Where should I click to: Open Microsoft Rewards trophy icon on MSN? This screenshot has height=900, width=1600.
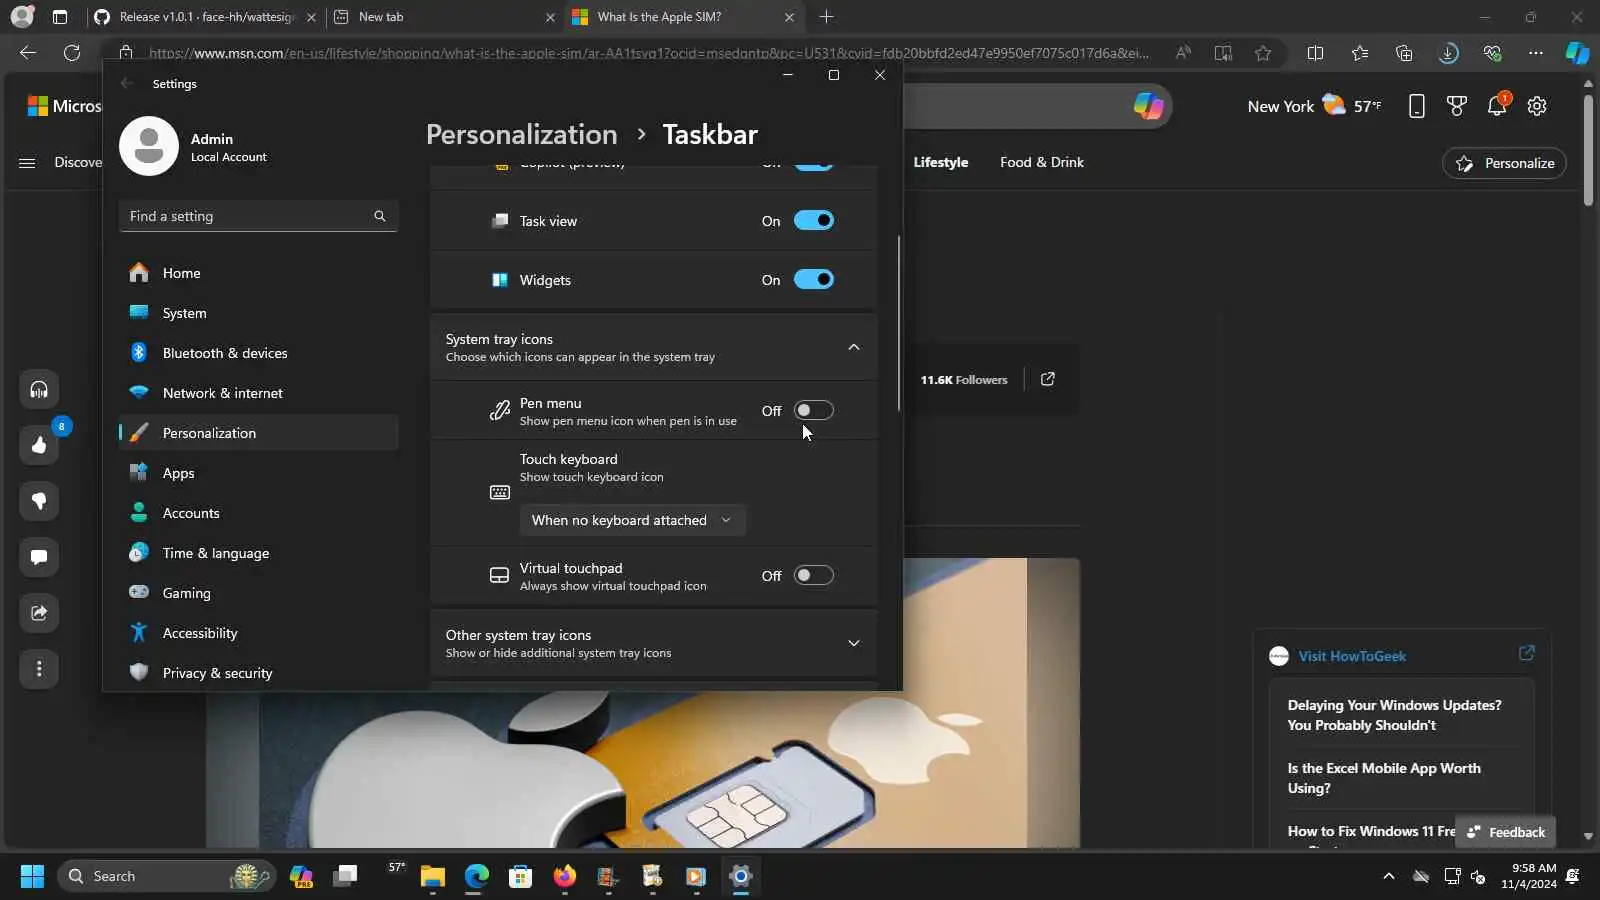(1457, 106)
